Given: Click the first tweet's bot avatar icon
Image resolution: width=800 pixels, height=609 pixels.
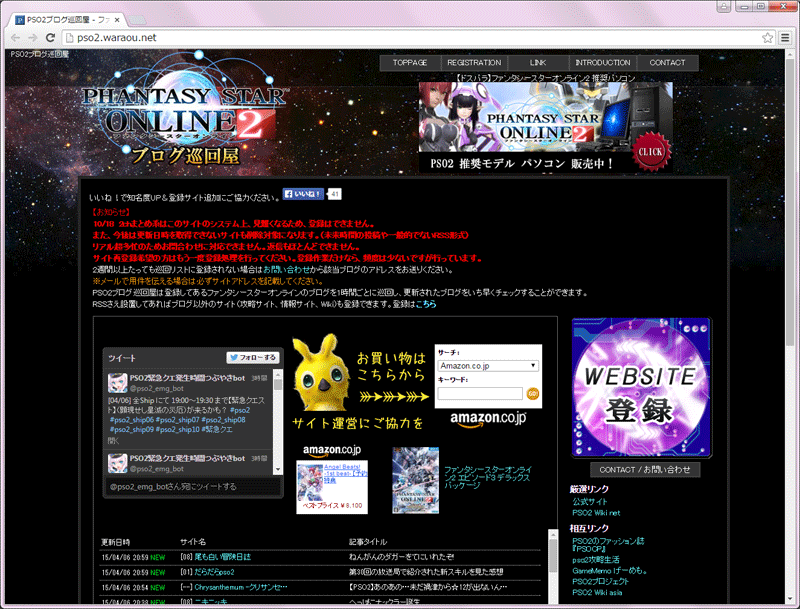Looking at the screenshot, I should coord(117,383).
